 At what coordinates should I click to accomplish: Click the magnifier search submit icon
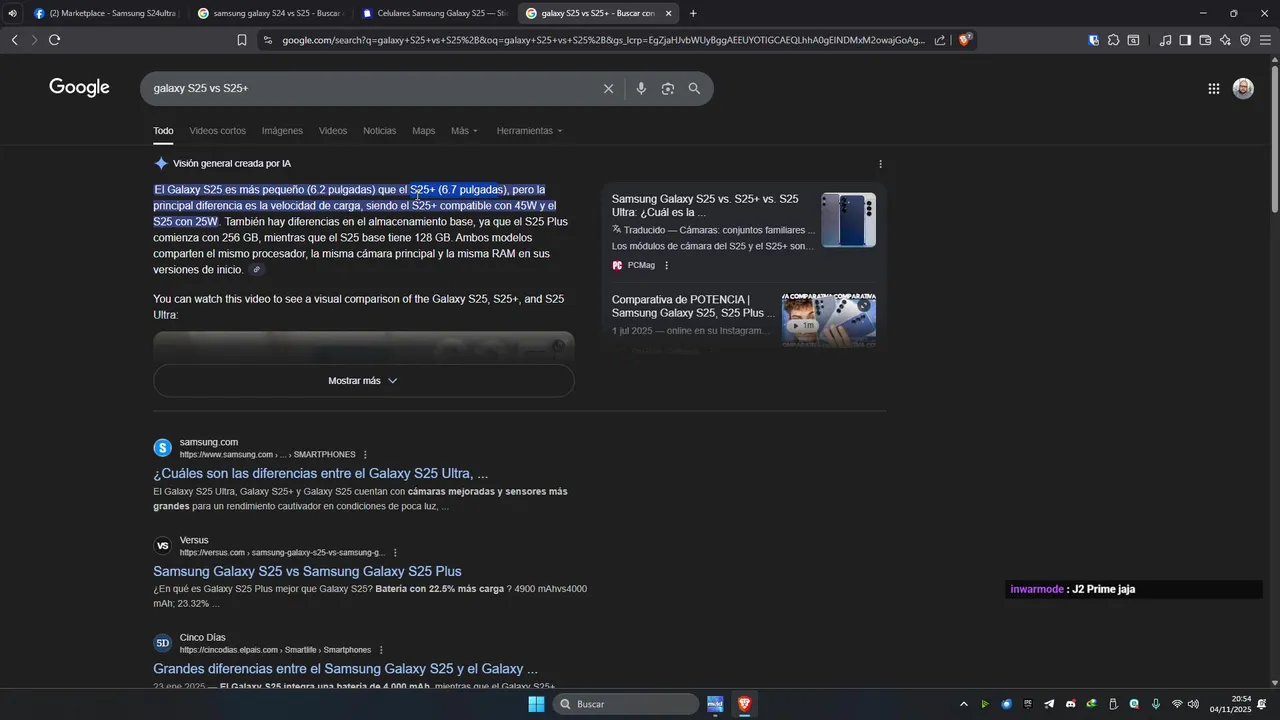(x=694, y=89)
